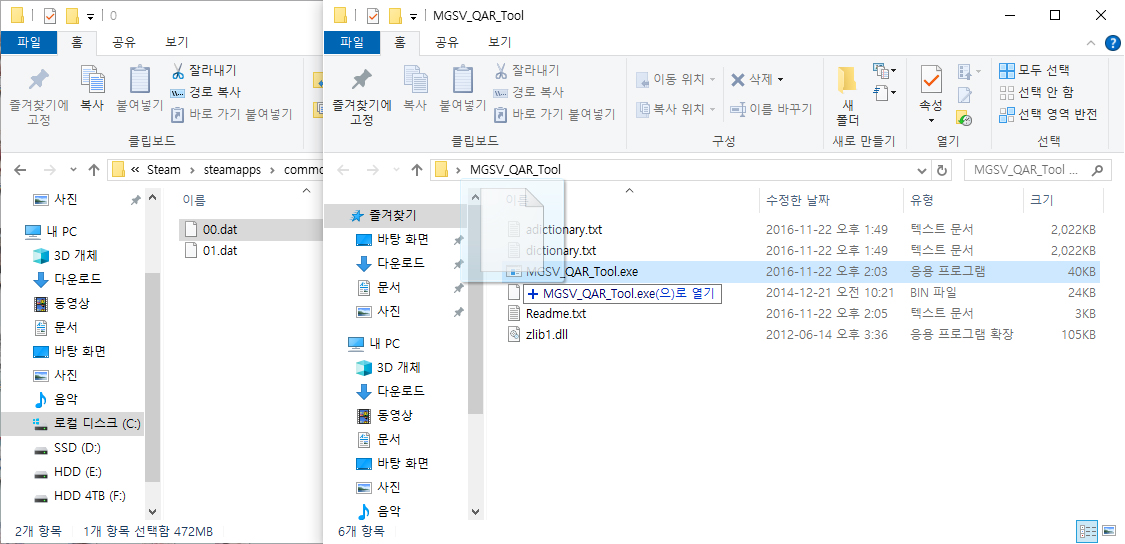Click the 열기 (Open) dropdown icon

[x=969, y=72]
